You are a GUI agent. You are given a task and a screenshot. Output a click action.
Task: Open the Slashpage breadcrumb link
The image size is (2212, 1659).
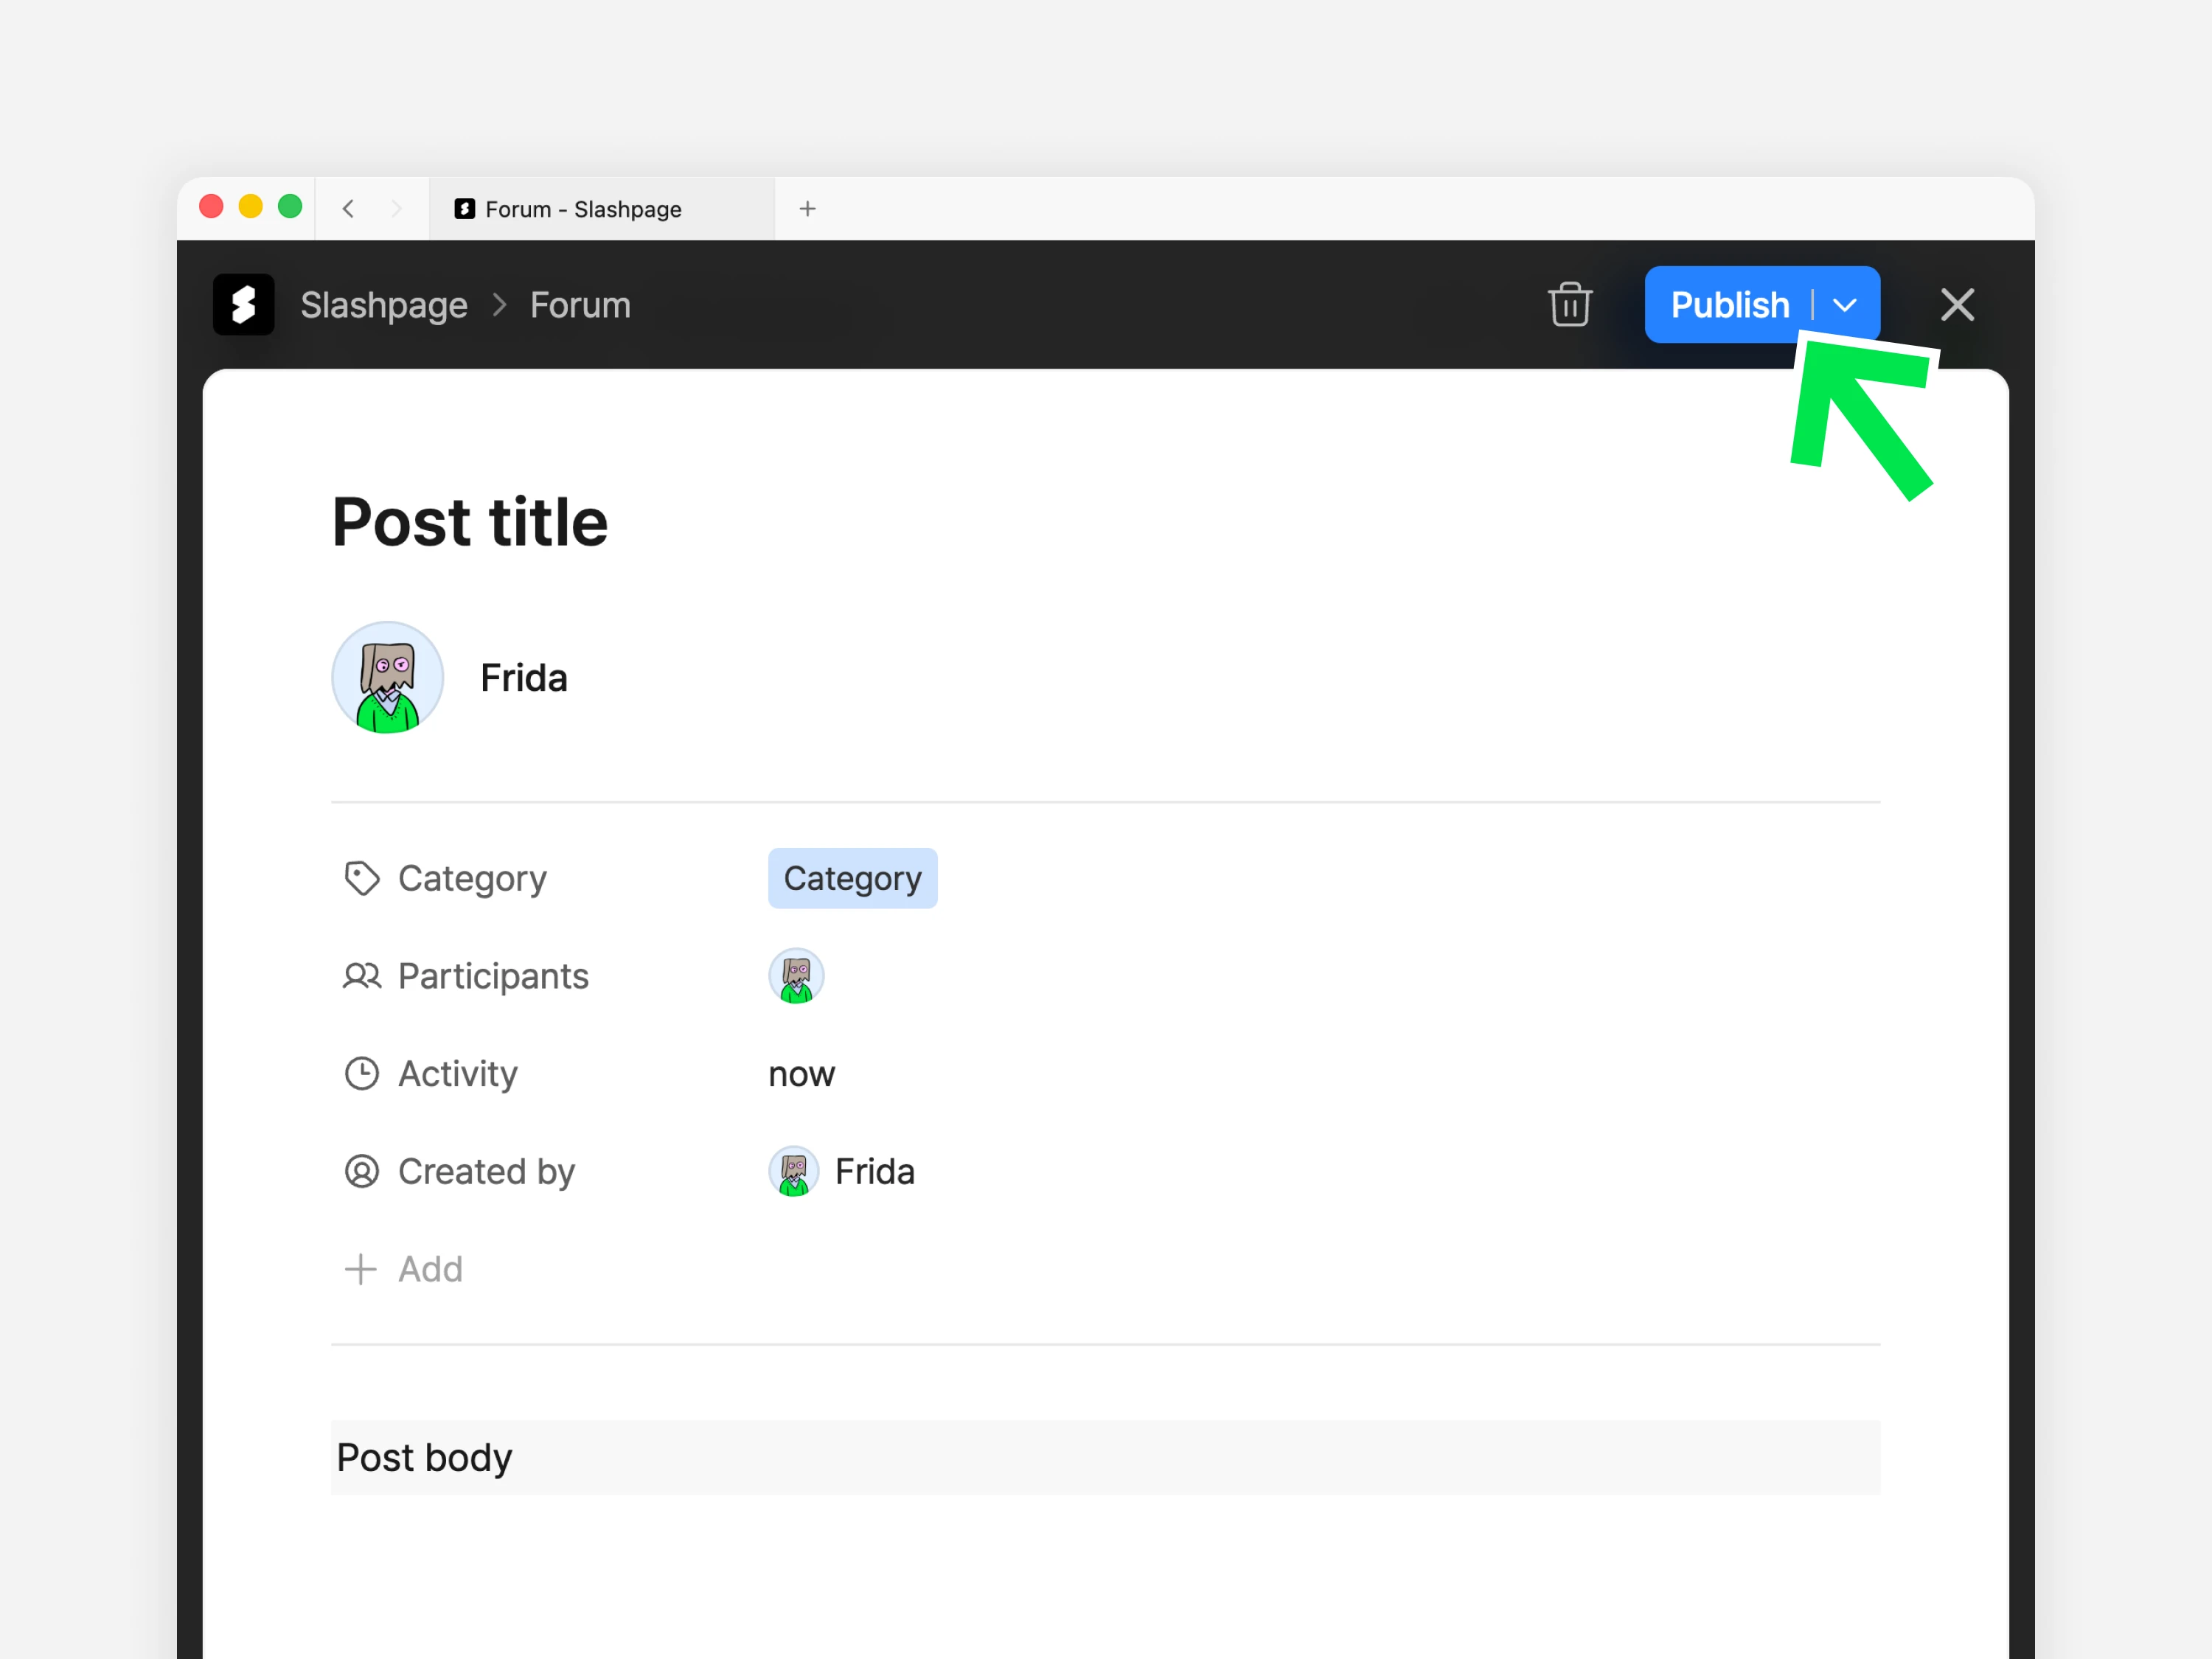pos(384,304)
